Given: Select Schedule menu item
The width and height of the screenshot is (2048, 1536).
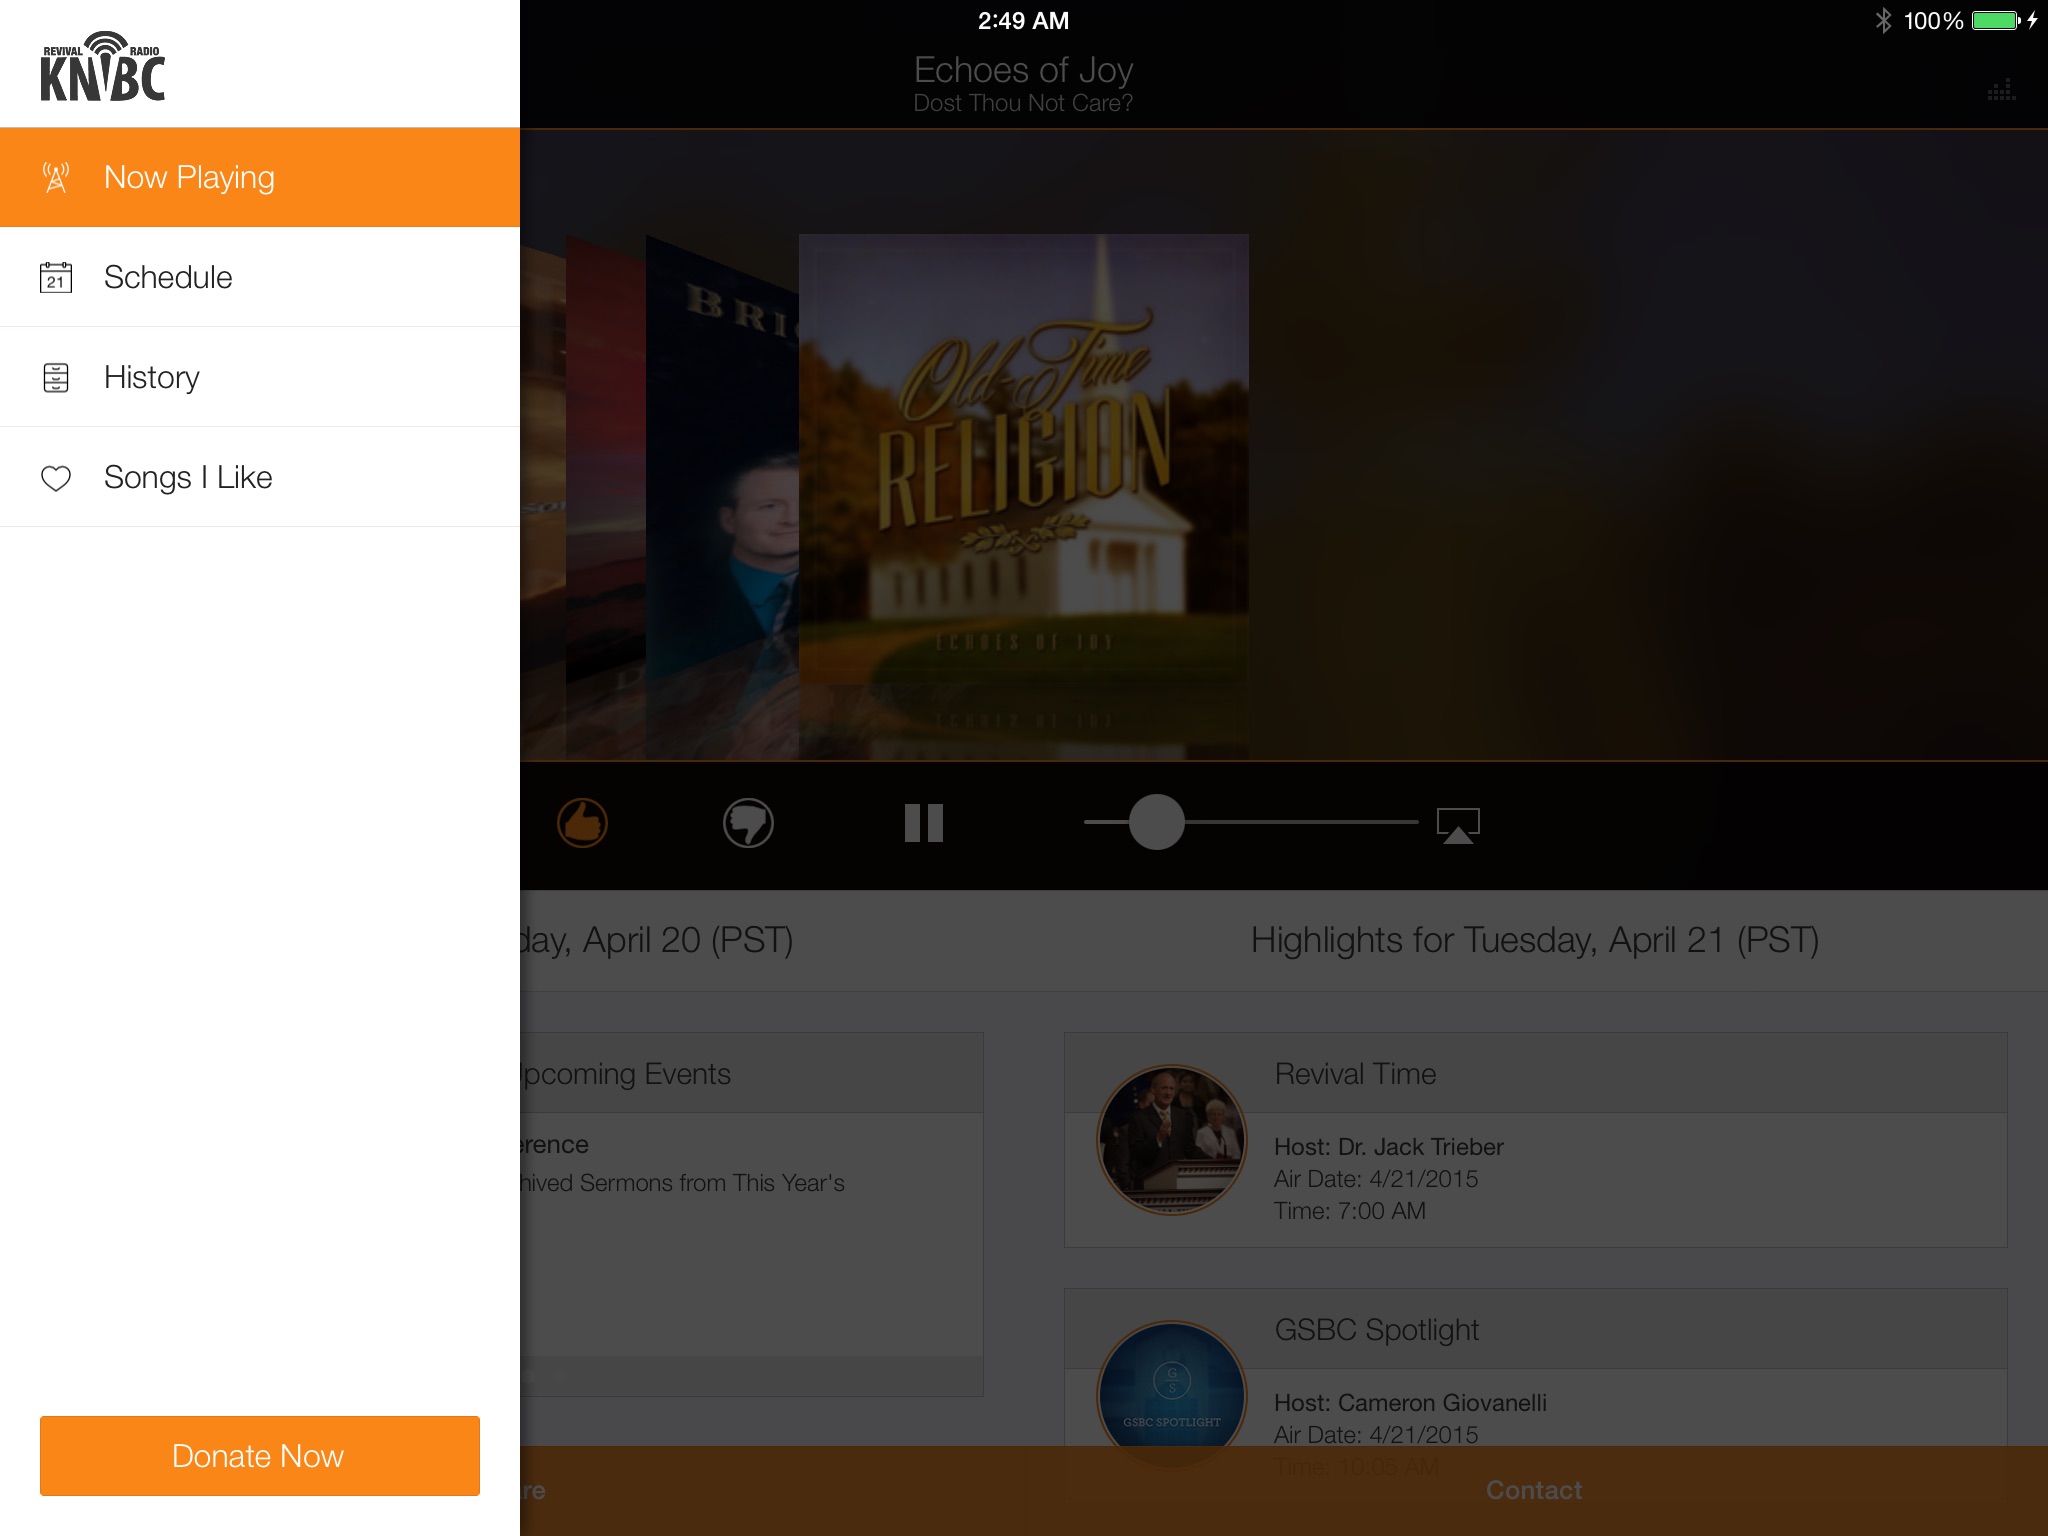Looking at the screenshot, I should pos(258,276).
